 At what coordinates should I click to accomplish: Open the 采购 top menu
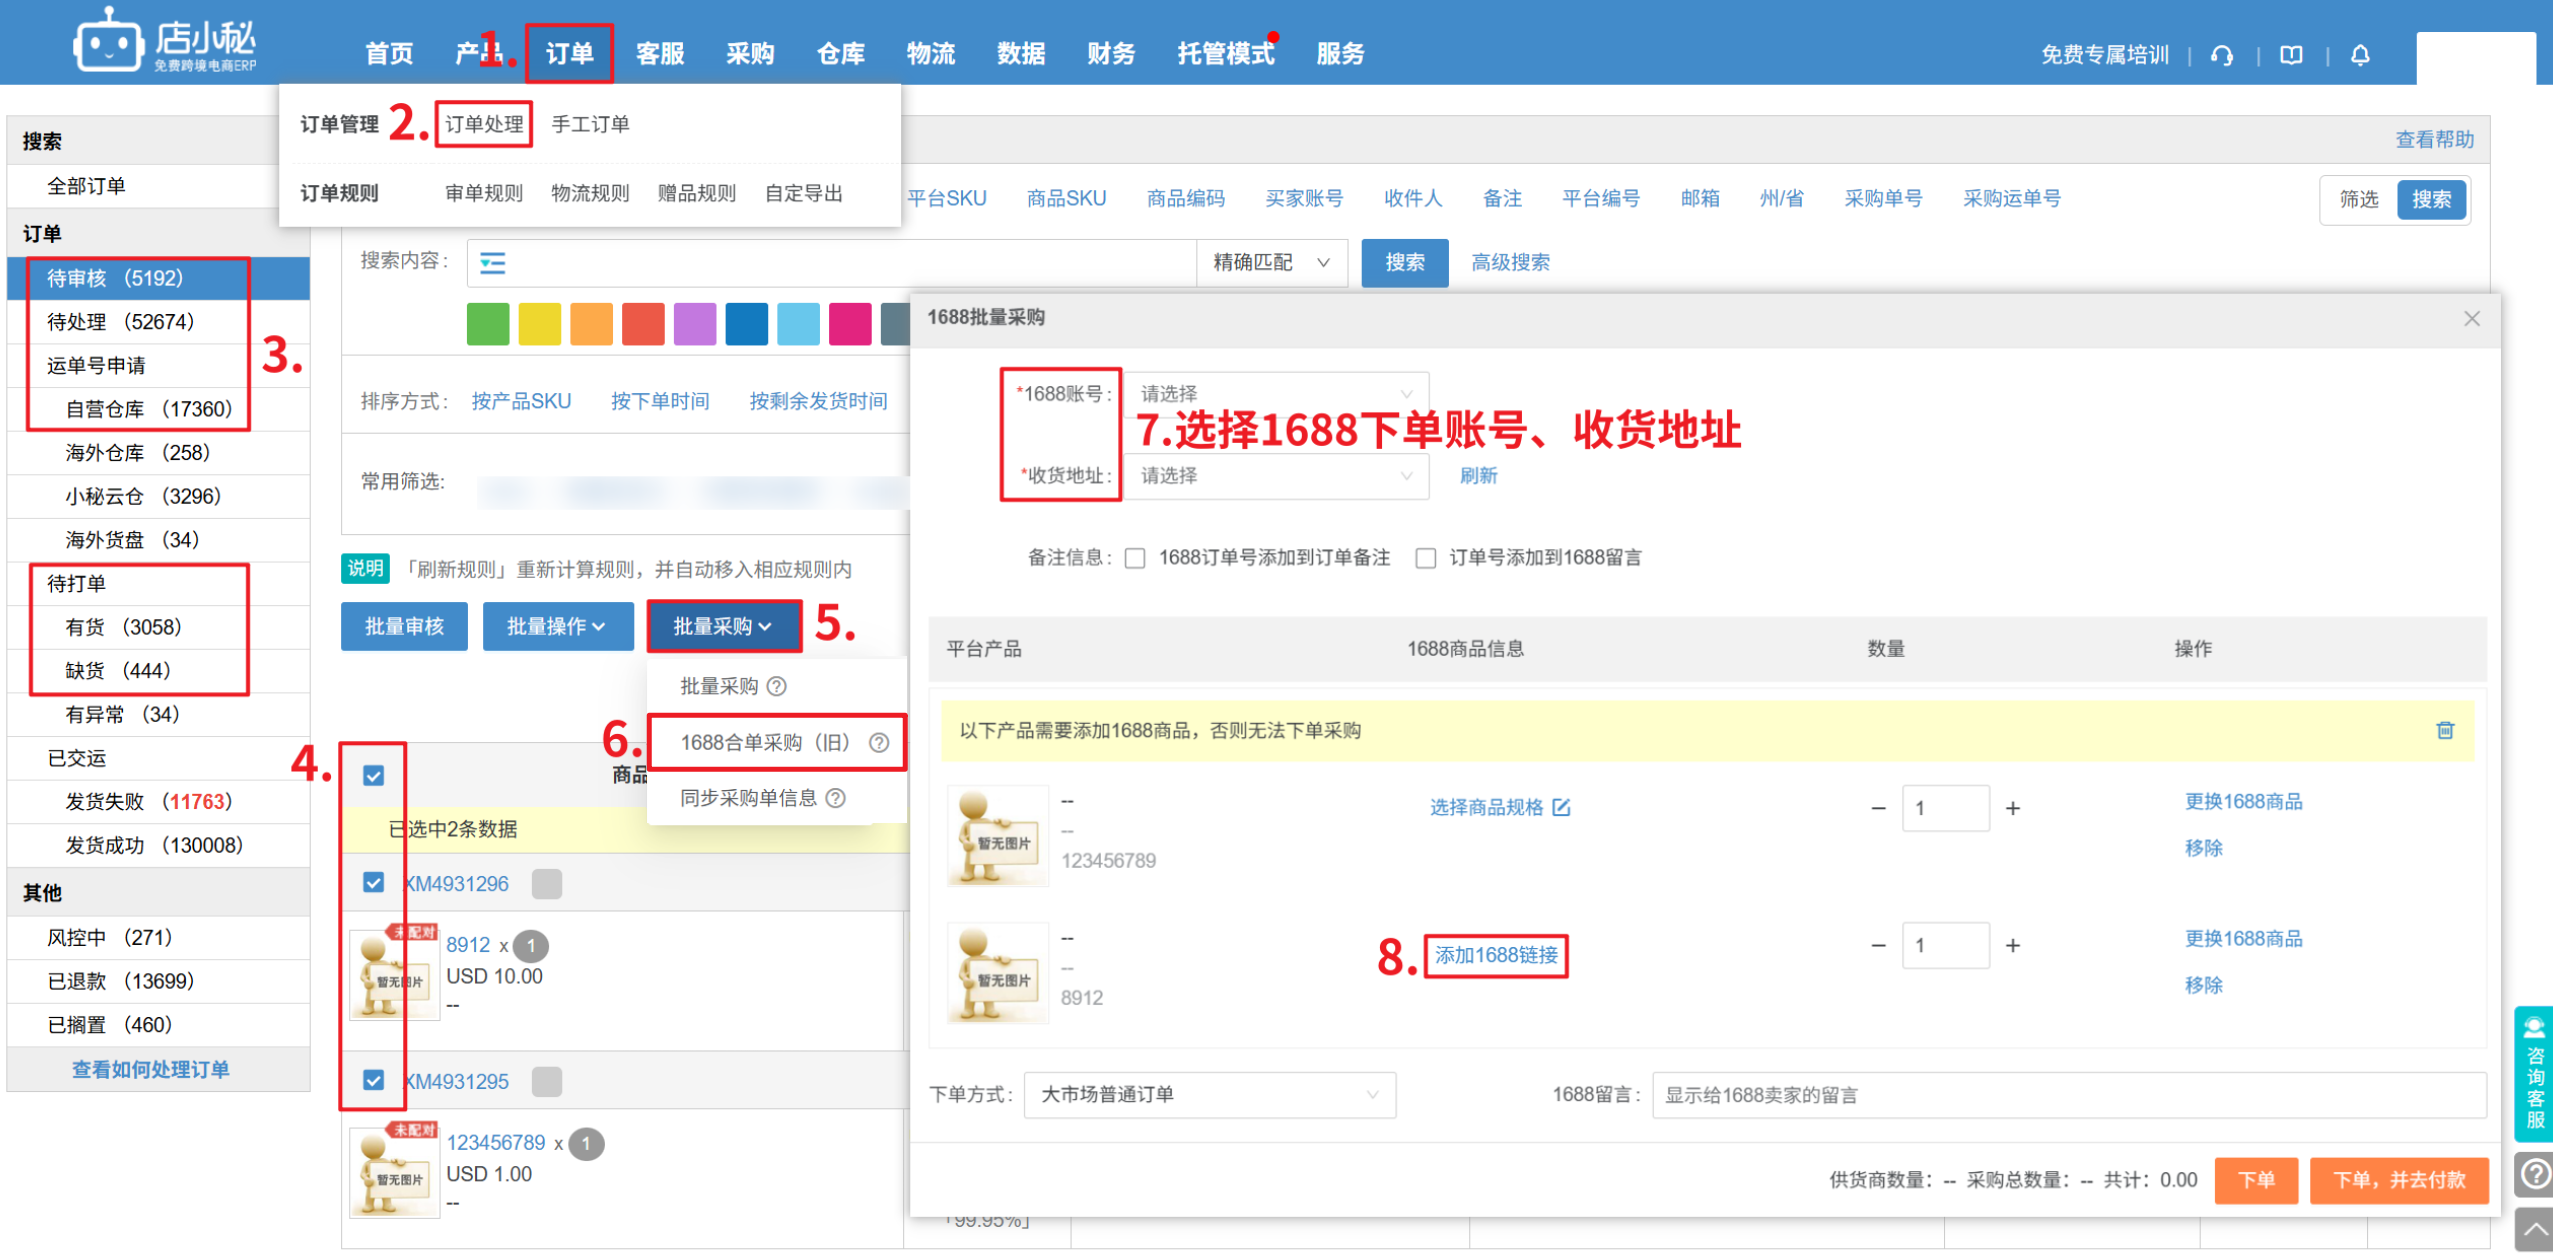[x=751, y=54]
